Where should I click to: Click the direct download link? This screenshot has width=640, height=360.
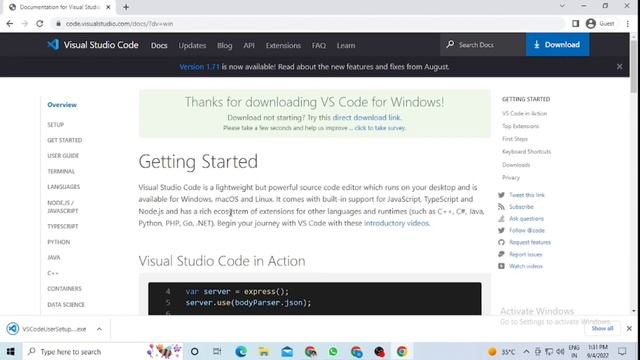[x=366, y=118]
